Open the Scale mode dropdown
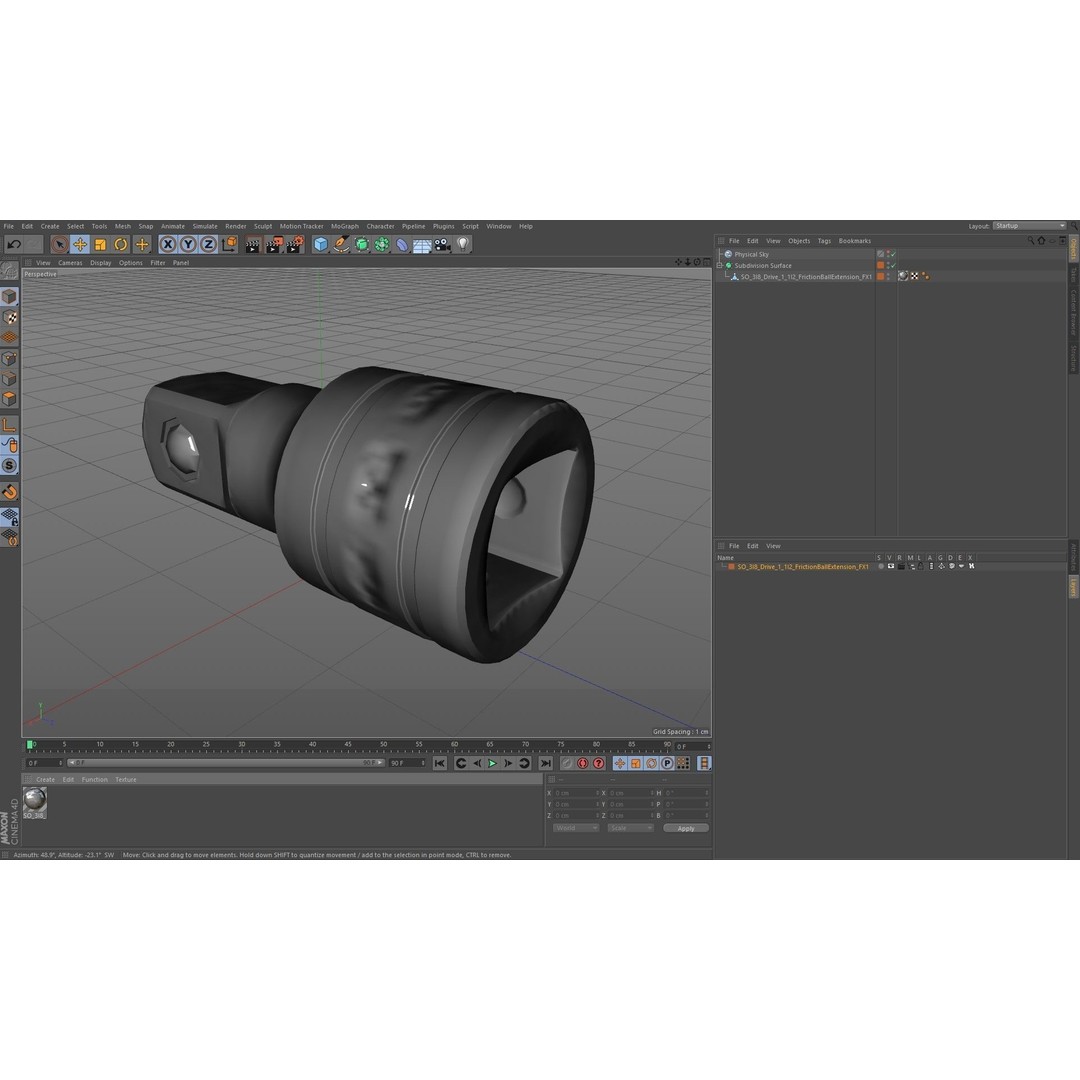The width and height of the screenshot is (1080, 1080). coord(630,828)
